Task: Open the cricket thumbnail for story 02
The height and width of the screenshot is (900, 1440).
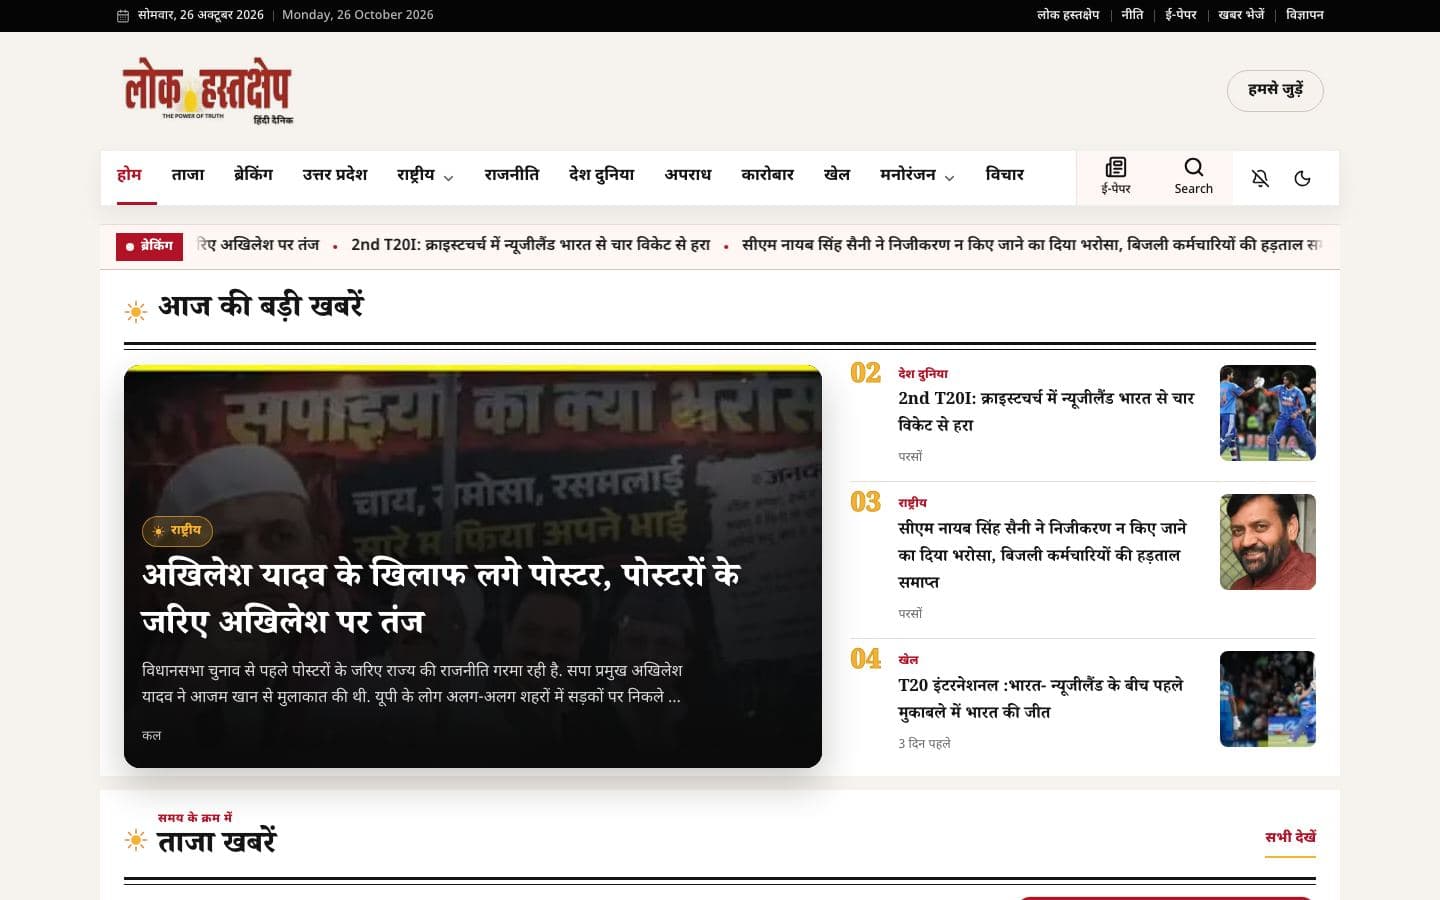Action: point(1268,413)
